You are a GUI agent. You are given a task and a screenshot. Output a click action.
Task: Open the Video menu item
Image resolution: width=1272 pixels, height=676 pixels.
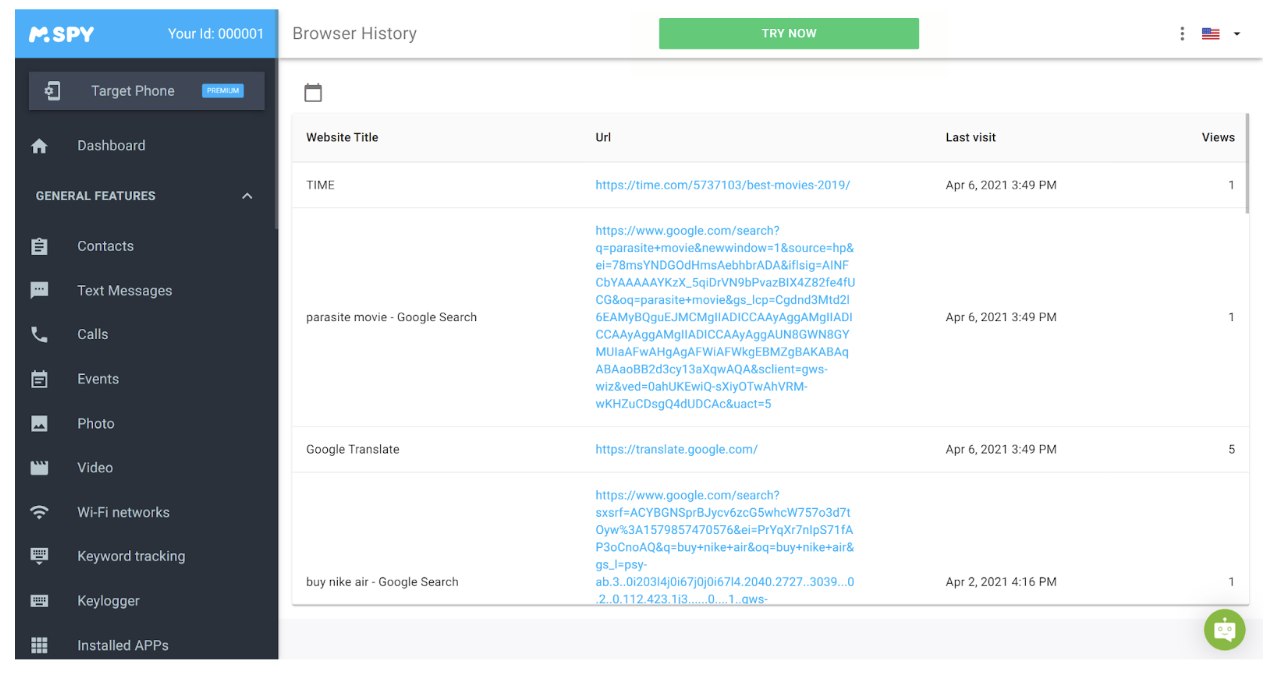click(95, 468)
